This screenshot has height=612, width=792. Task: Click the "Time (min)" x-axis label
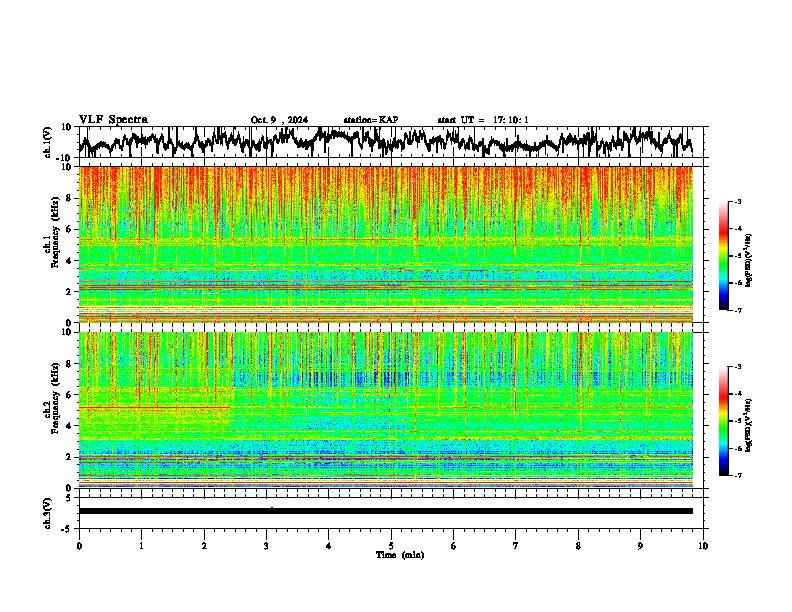[x=400, y=555]
